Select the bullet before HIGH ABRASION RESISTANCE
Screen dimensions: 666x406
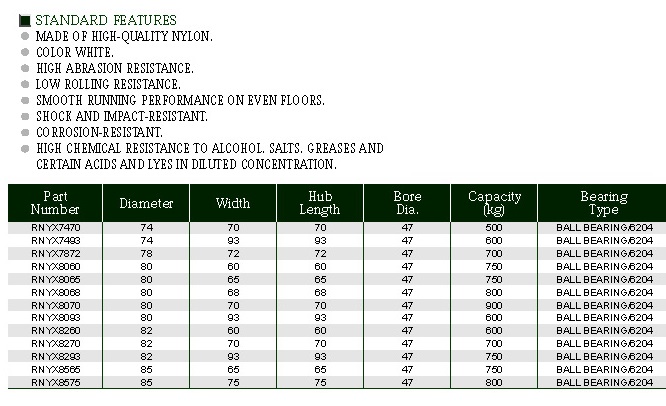25,68
